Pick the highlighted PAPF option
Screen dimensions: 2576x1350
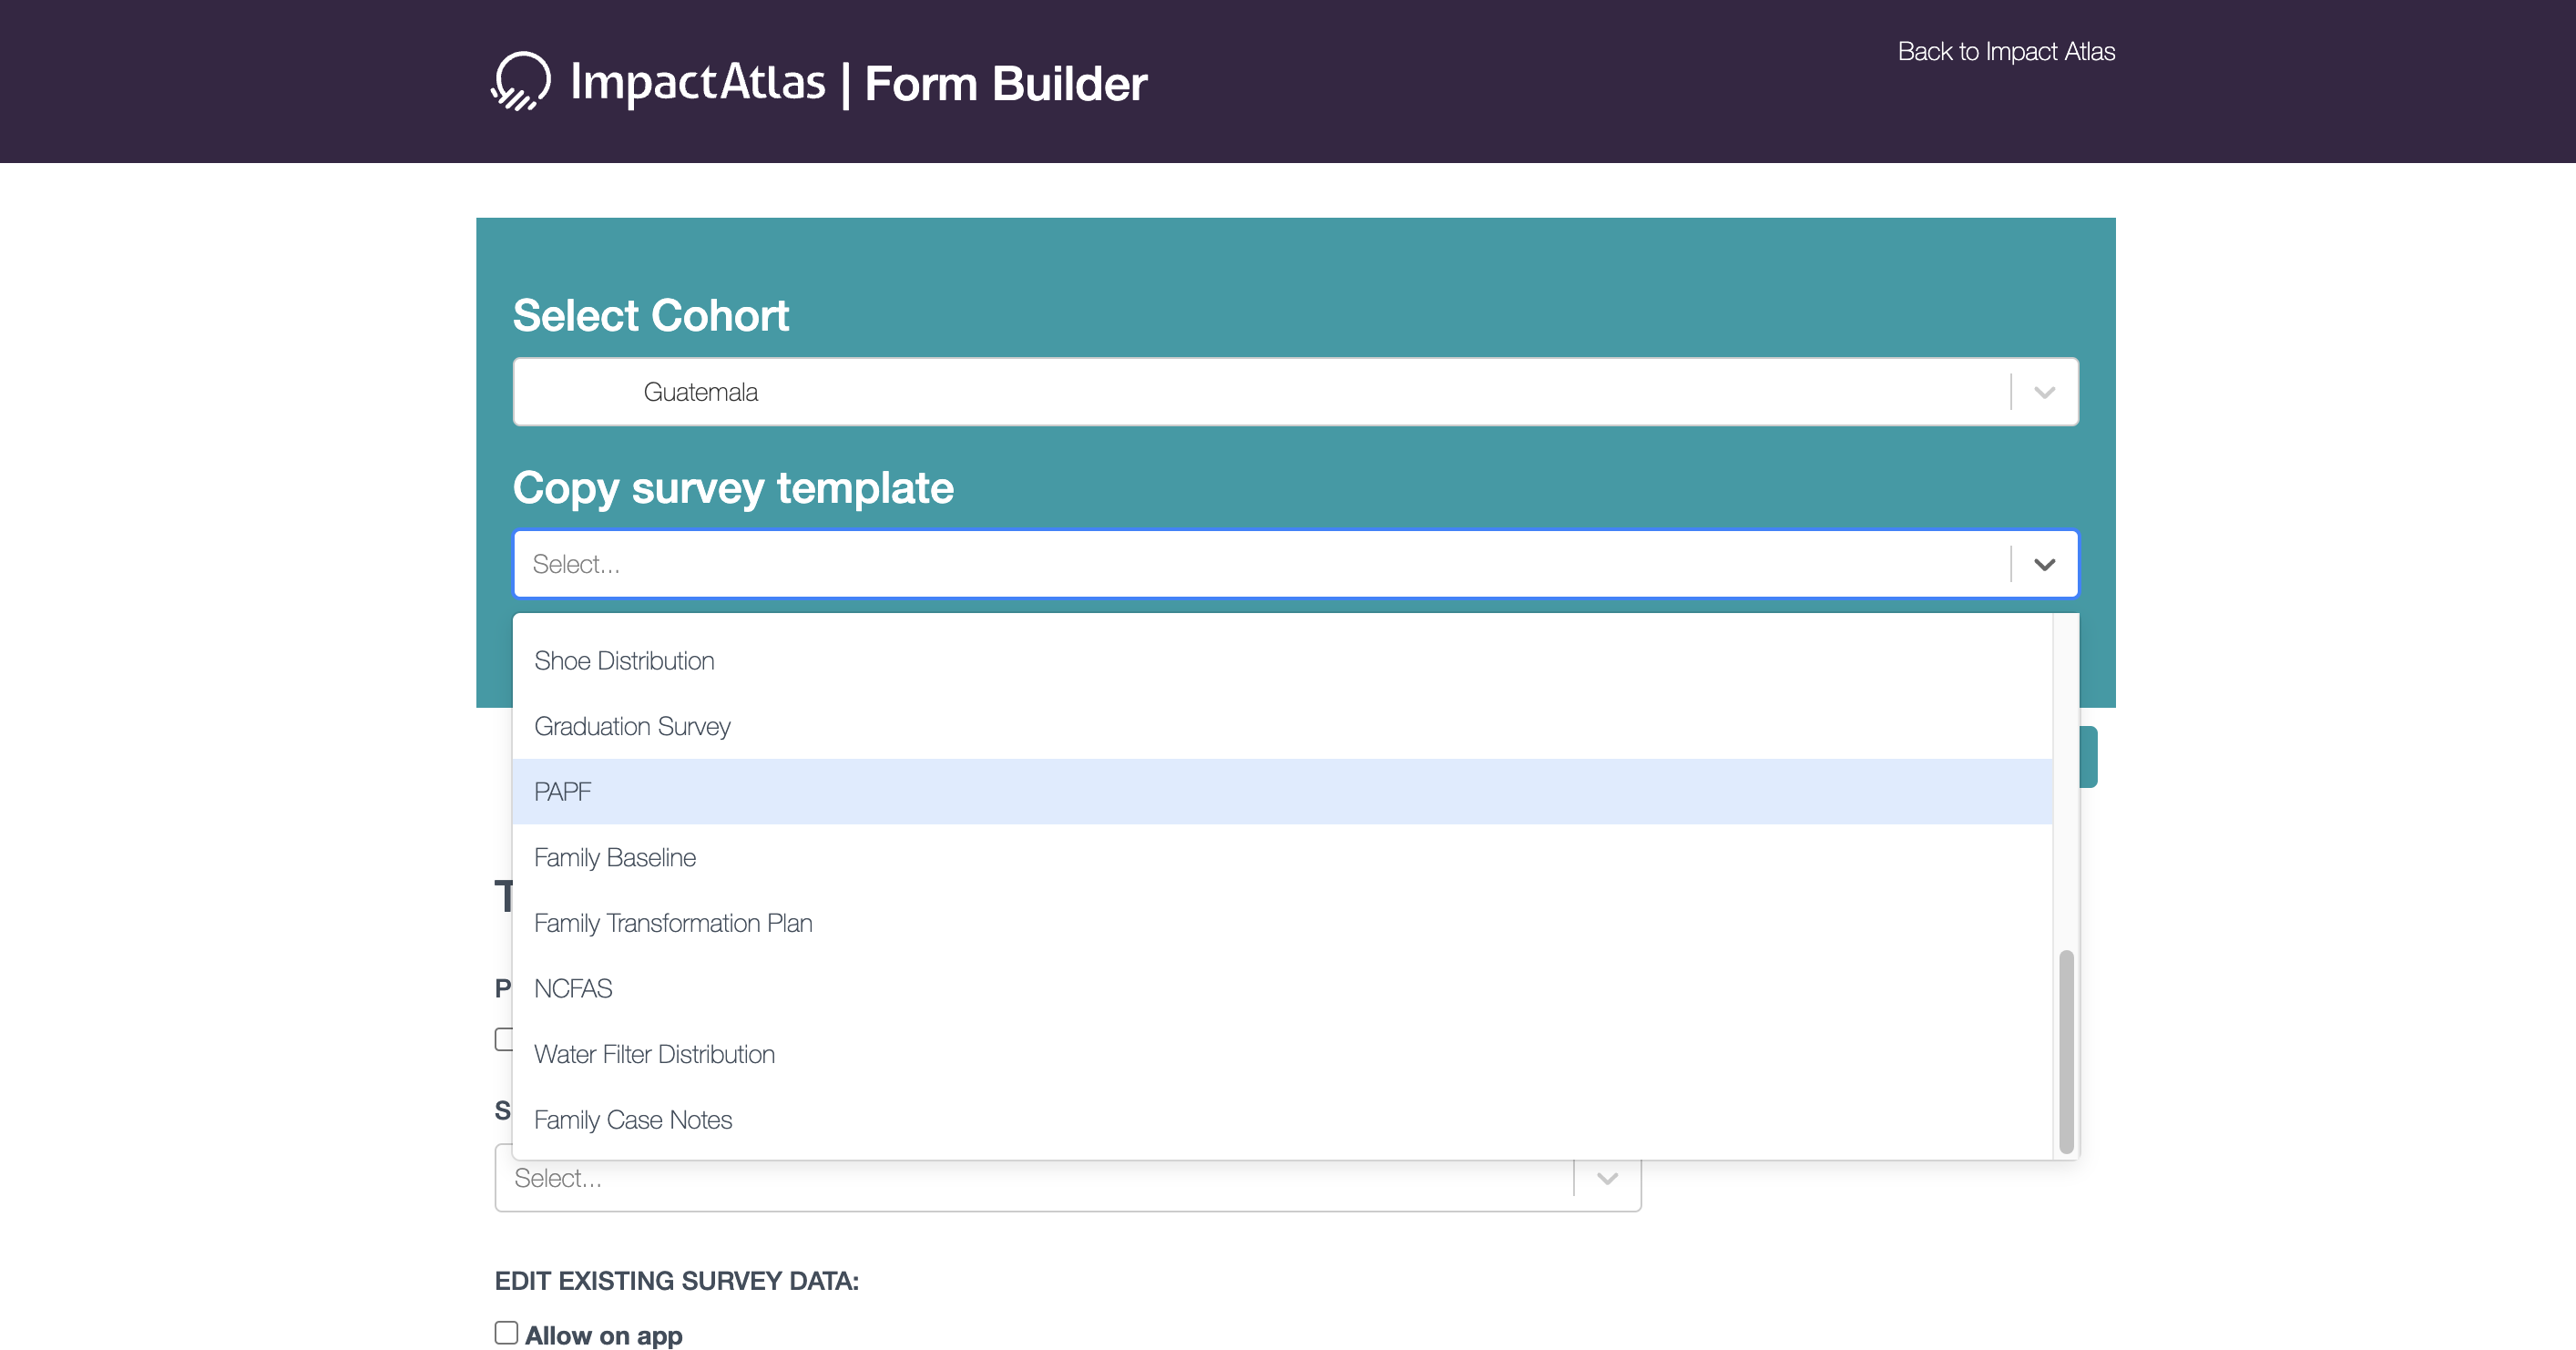(563, 792)
